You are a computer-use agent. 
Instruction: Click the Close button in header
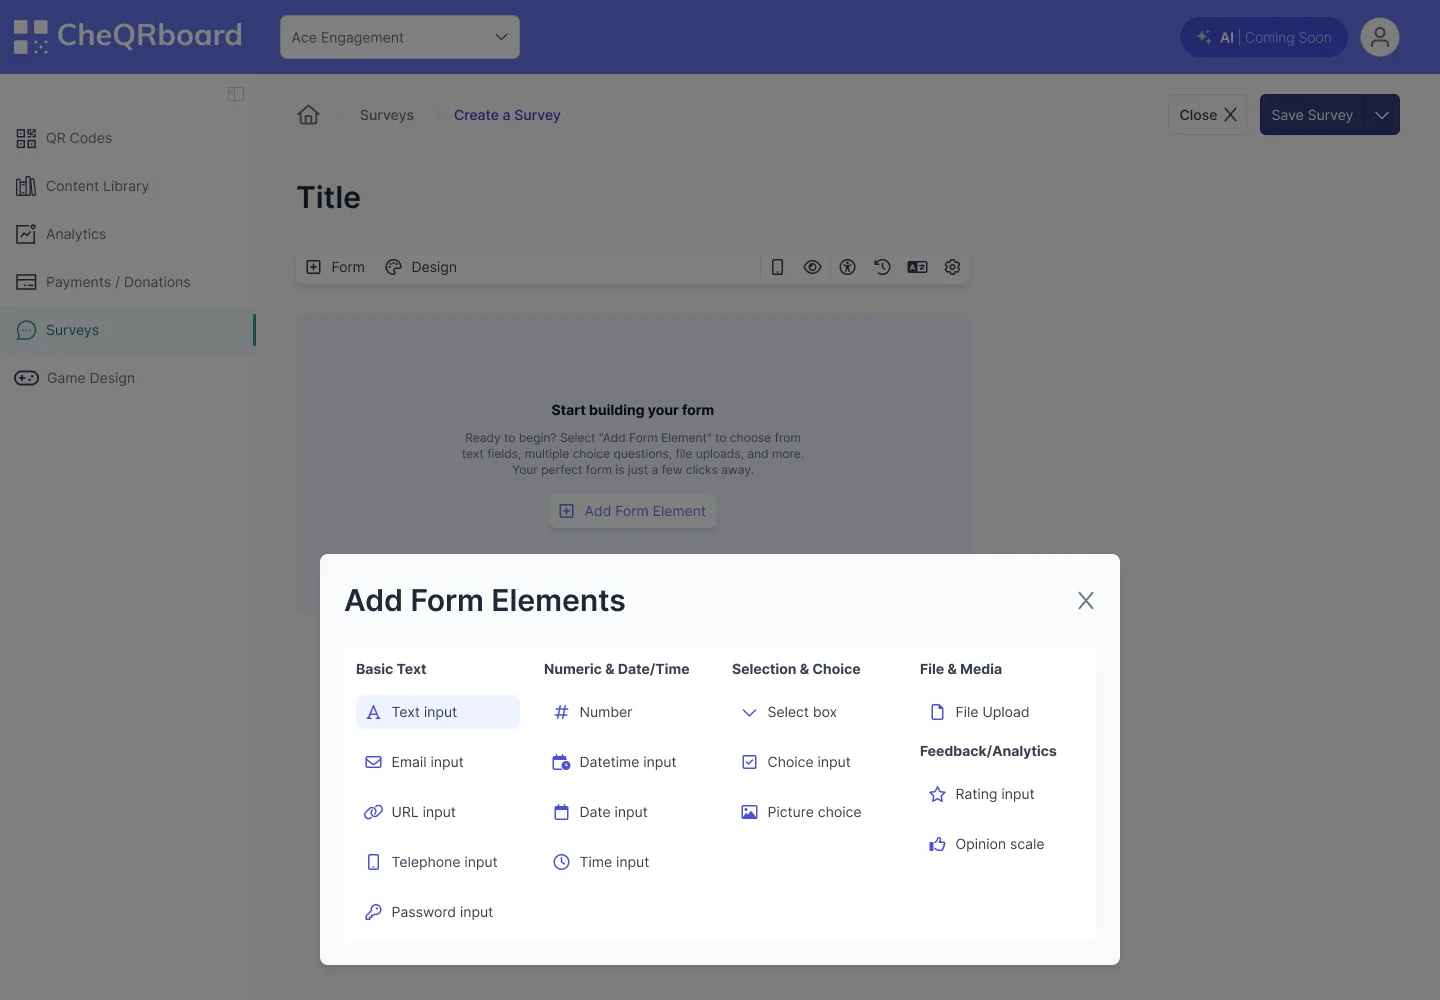coord(1208,115)
